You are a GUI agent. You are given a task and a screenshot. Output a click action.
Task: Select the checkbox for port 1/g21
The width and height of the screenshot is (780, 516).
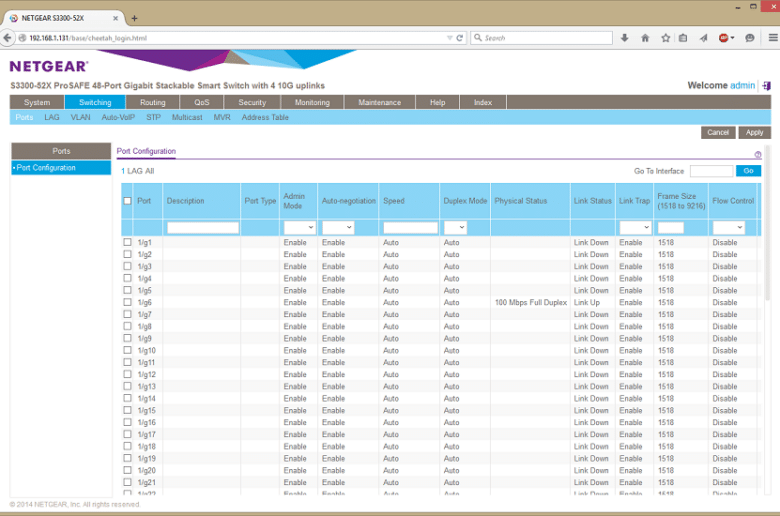click(127, 482)
